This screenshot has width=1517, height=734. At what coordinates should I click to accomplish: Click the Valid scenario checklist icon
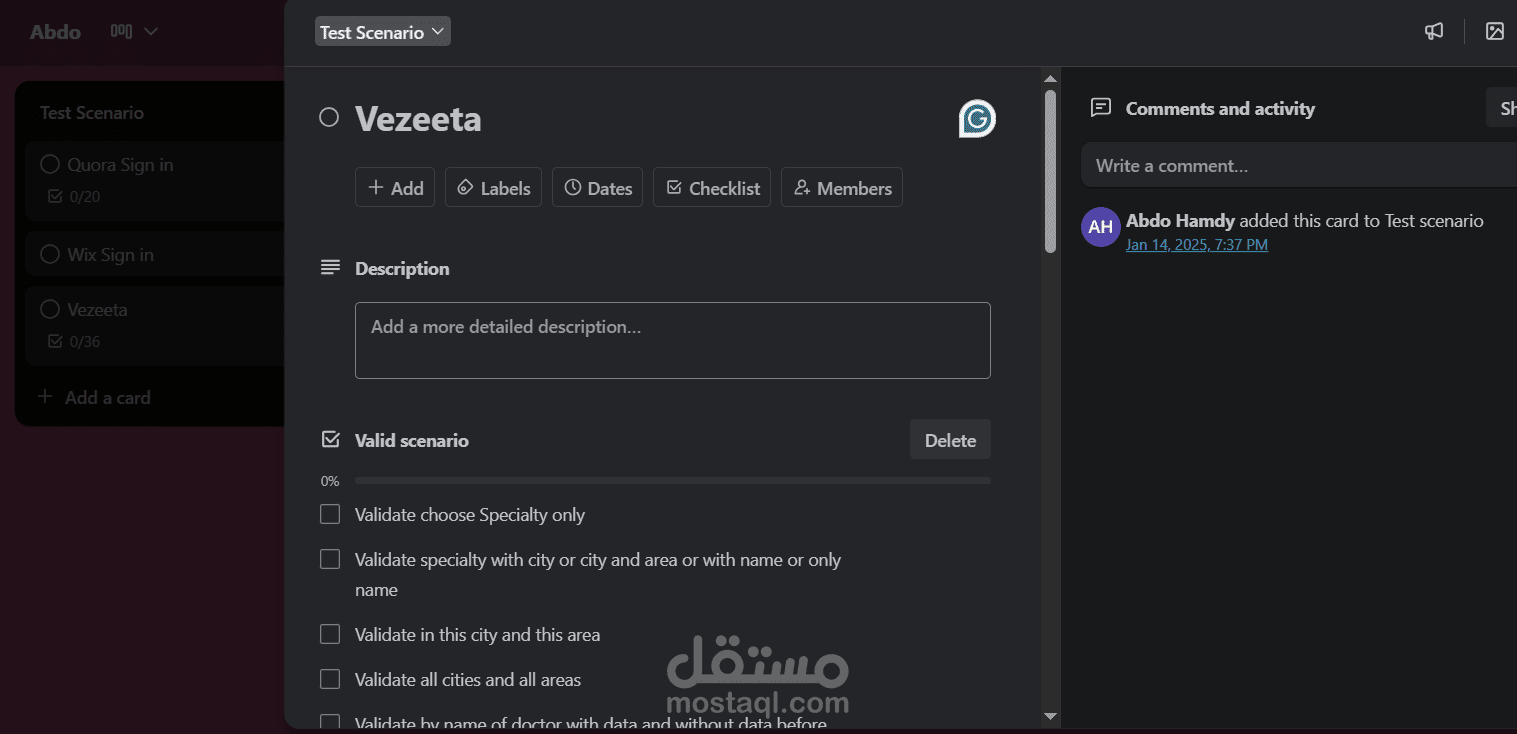330,440
